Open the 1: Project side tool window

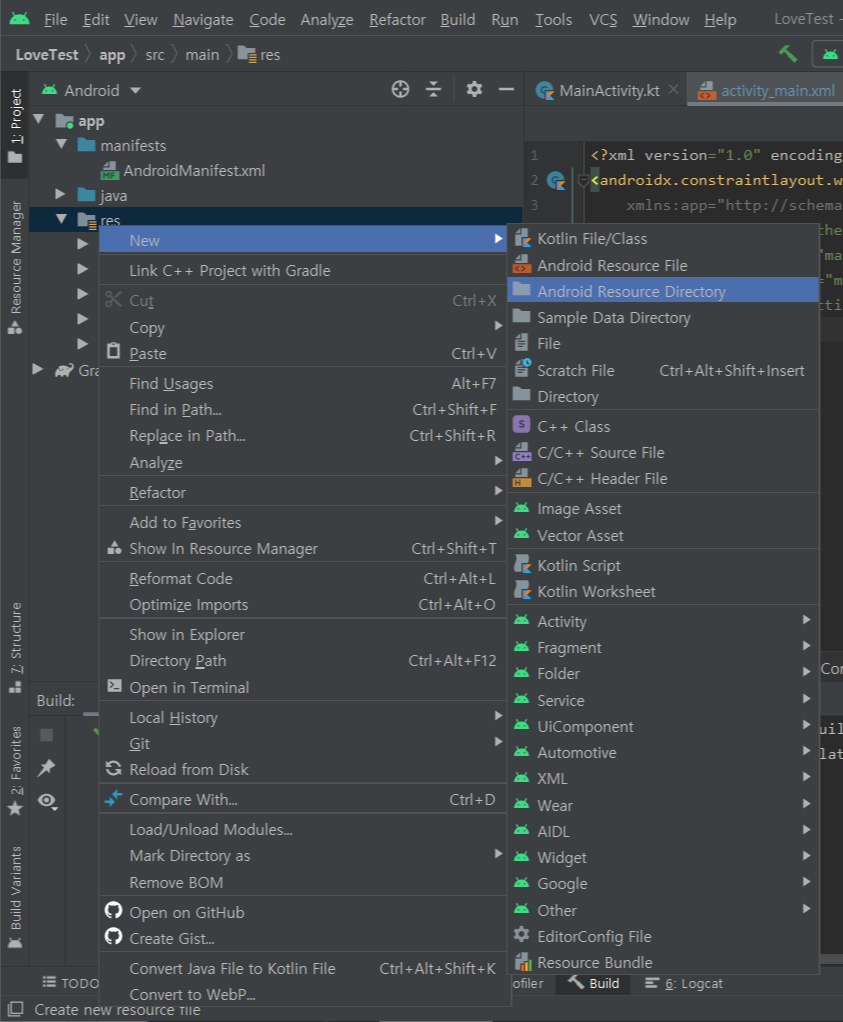[x=15, y=126]
